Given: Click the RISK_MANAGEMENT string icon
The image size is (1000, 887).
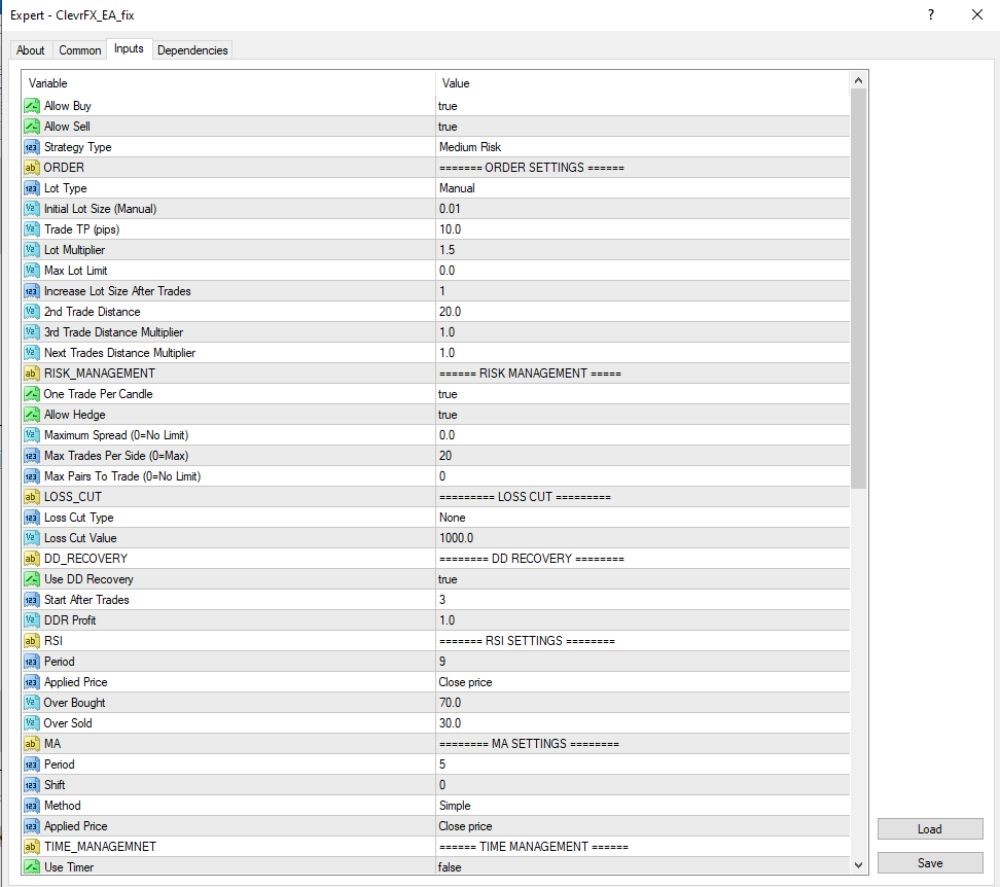Looking at the screenshot, I should [x=31, y=374].
